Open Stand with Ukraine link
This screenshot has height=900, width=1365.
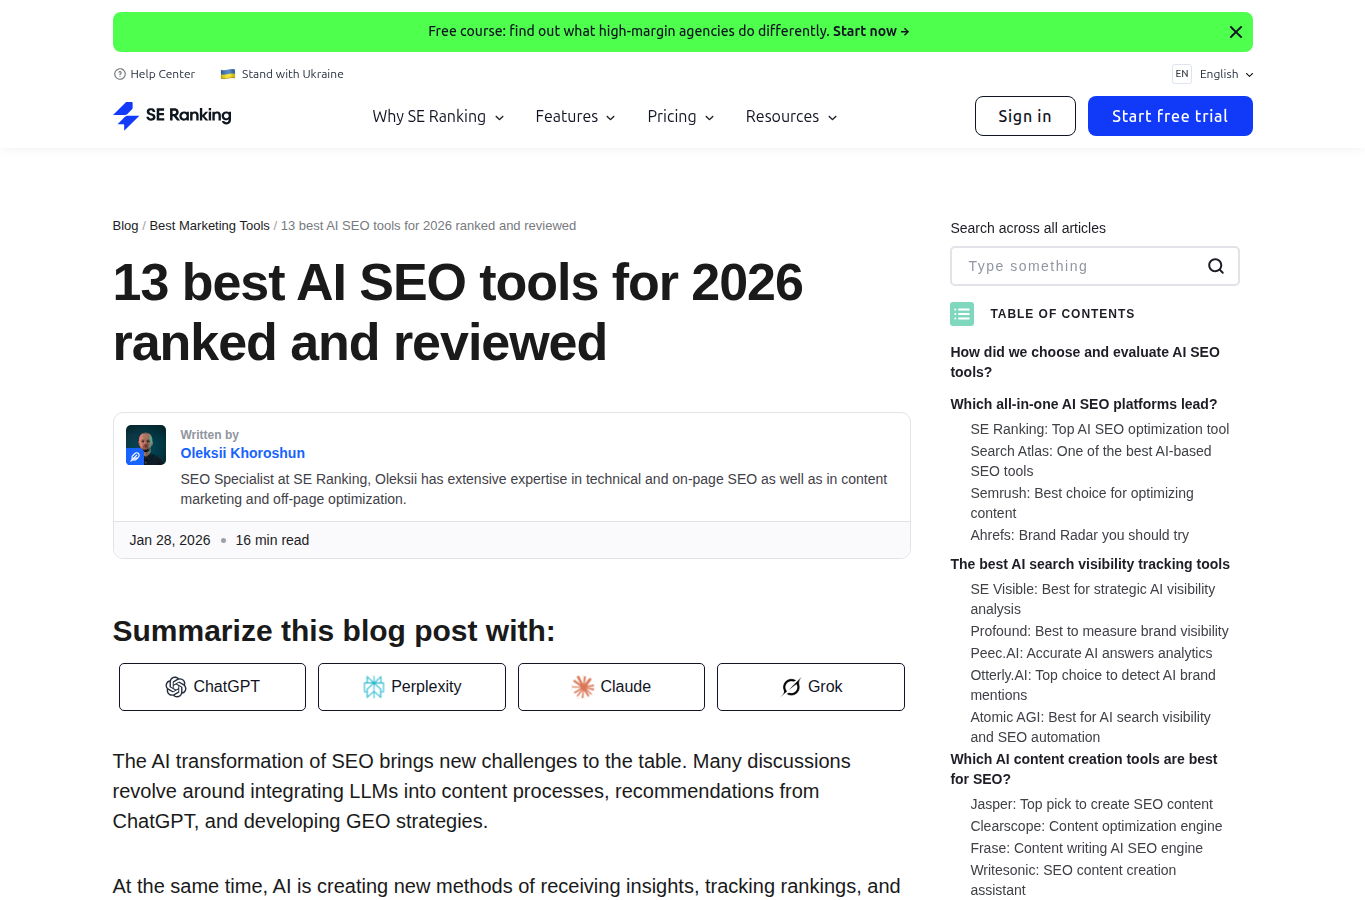(x=282, y=74)
